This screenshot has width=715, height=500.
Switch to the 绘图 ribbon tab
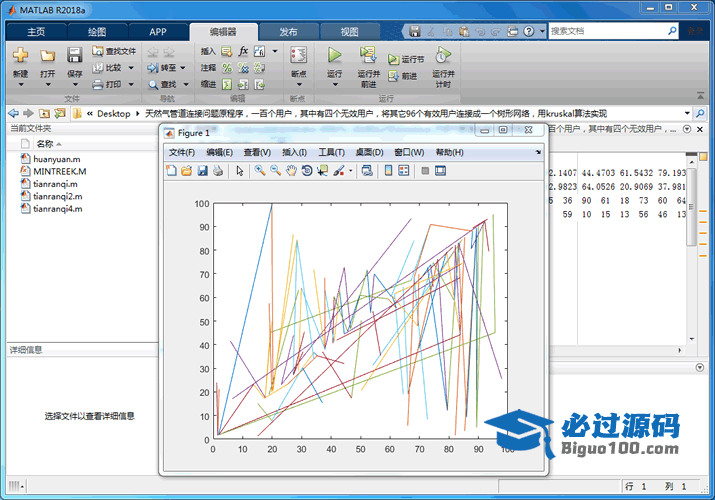click(97, 31)
